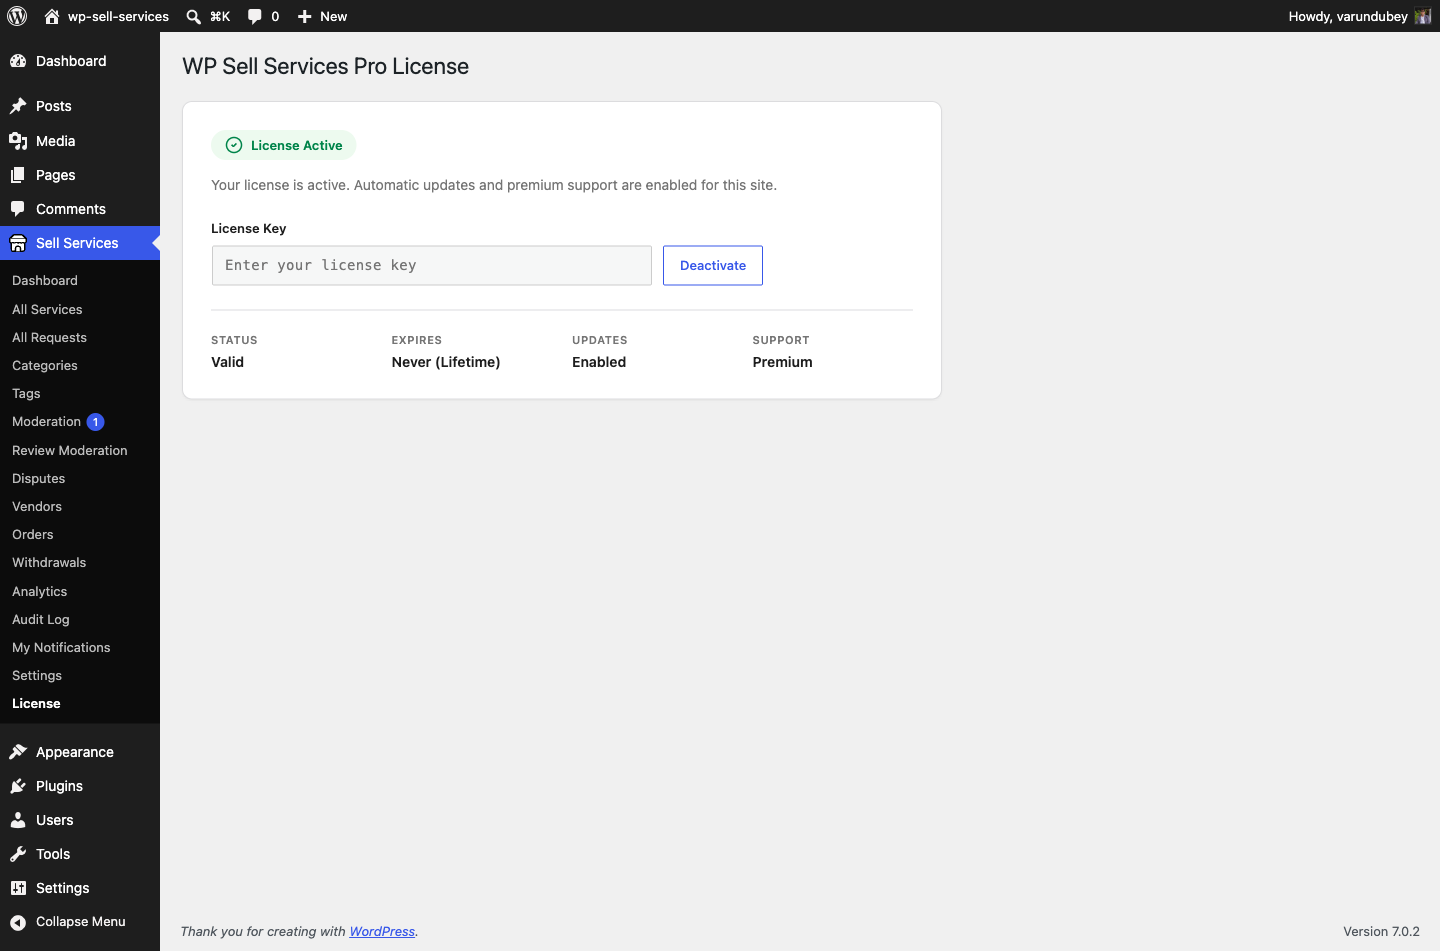Viewport: 1440px width, 951px height.
Task: Focus the license key input field
Action: [432, 266]
